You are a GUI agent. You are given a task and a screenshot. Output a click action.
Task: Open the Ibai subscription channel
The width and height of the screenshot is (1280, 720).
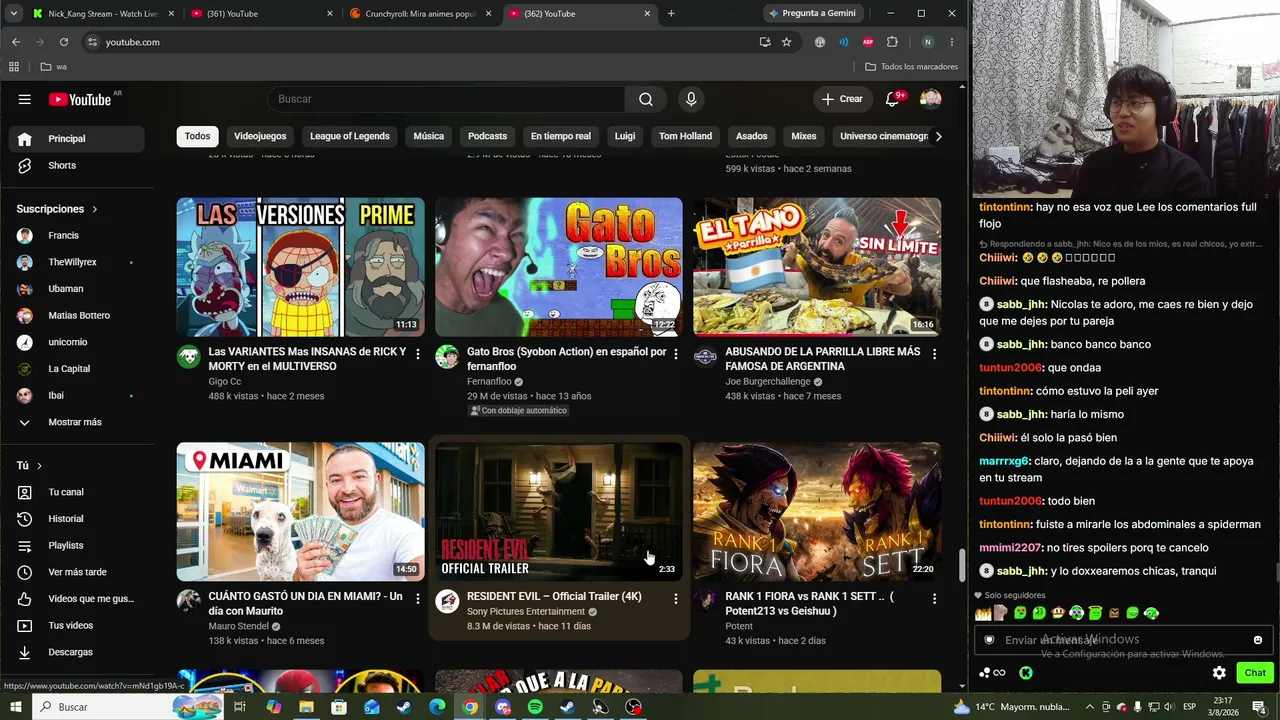click(x=75, y=395)
